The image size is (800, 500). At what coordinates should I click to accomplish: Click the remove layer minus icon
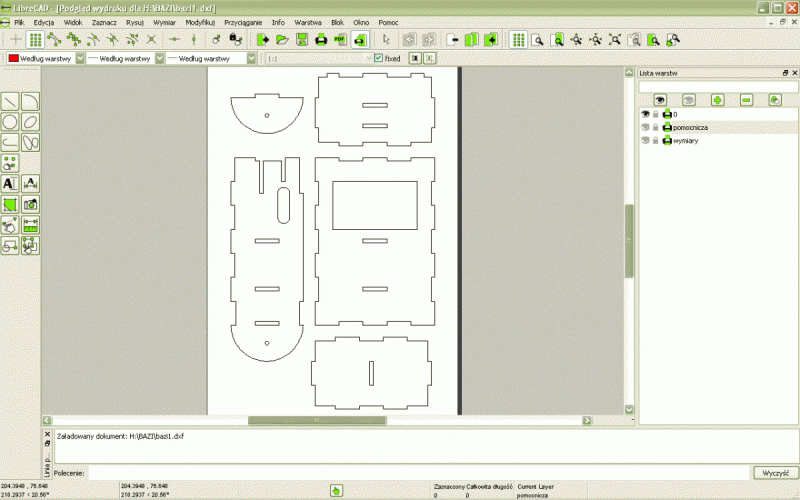coord(746,100)
